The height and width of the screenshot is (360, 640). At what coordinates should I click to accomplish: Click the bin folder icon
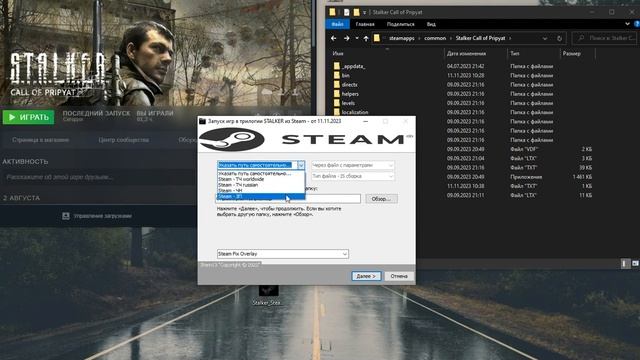point(336,76)
